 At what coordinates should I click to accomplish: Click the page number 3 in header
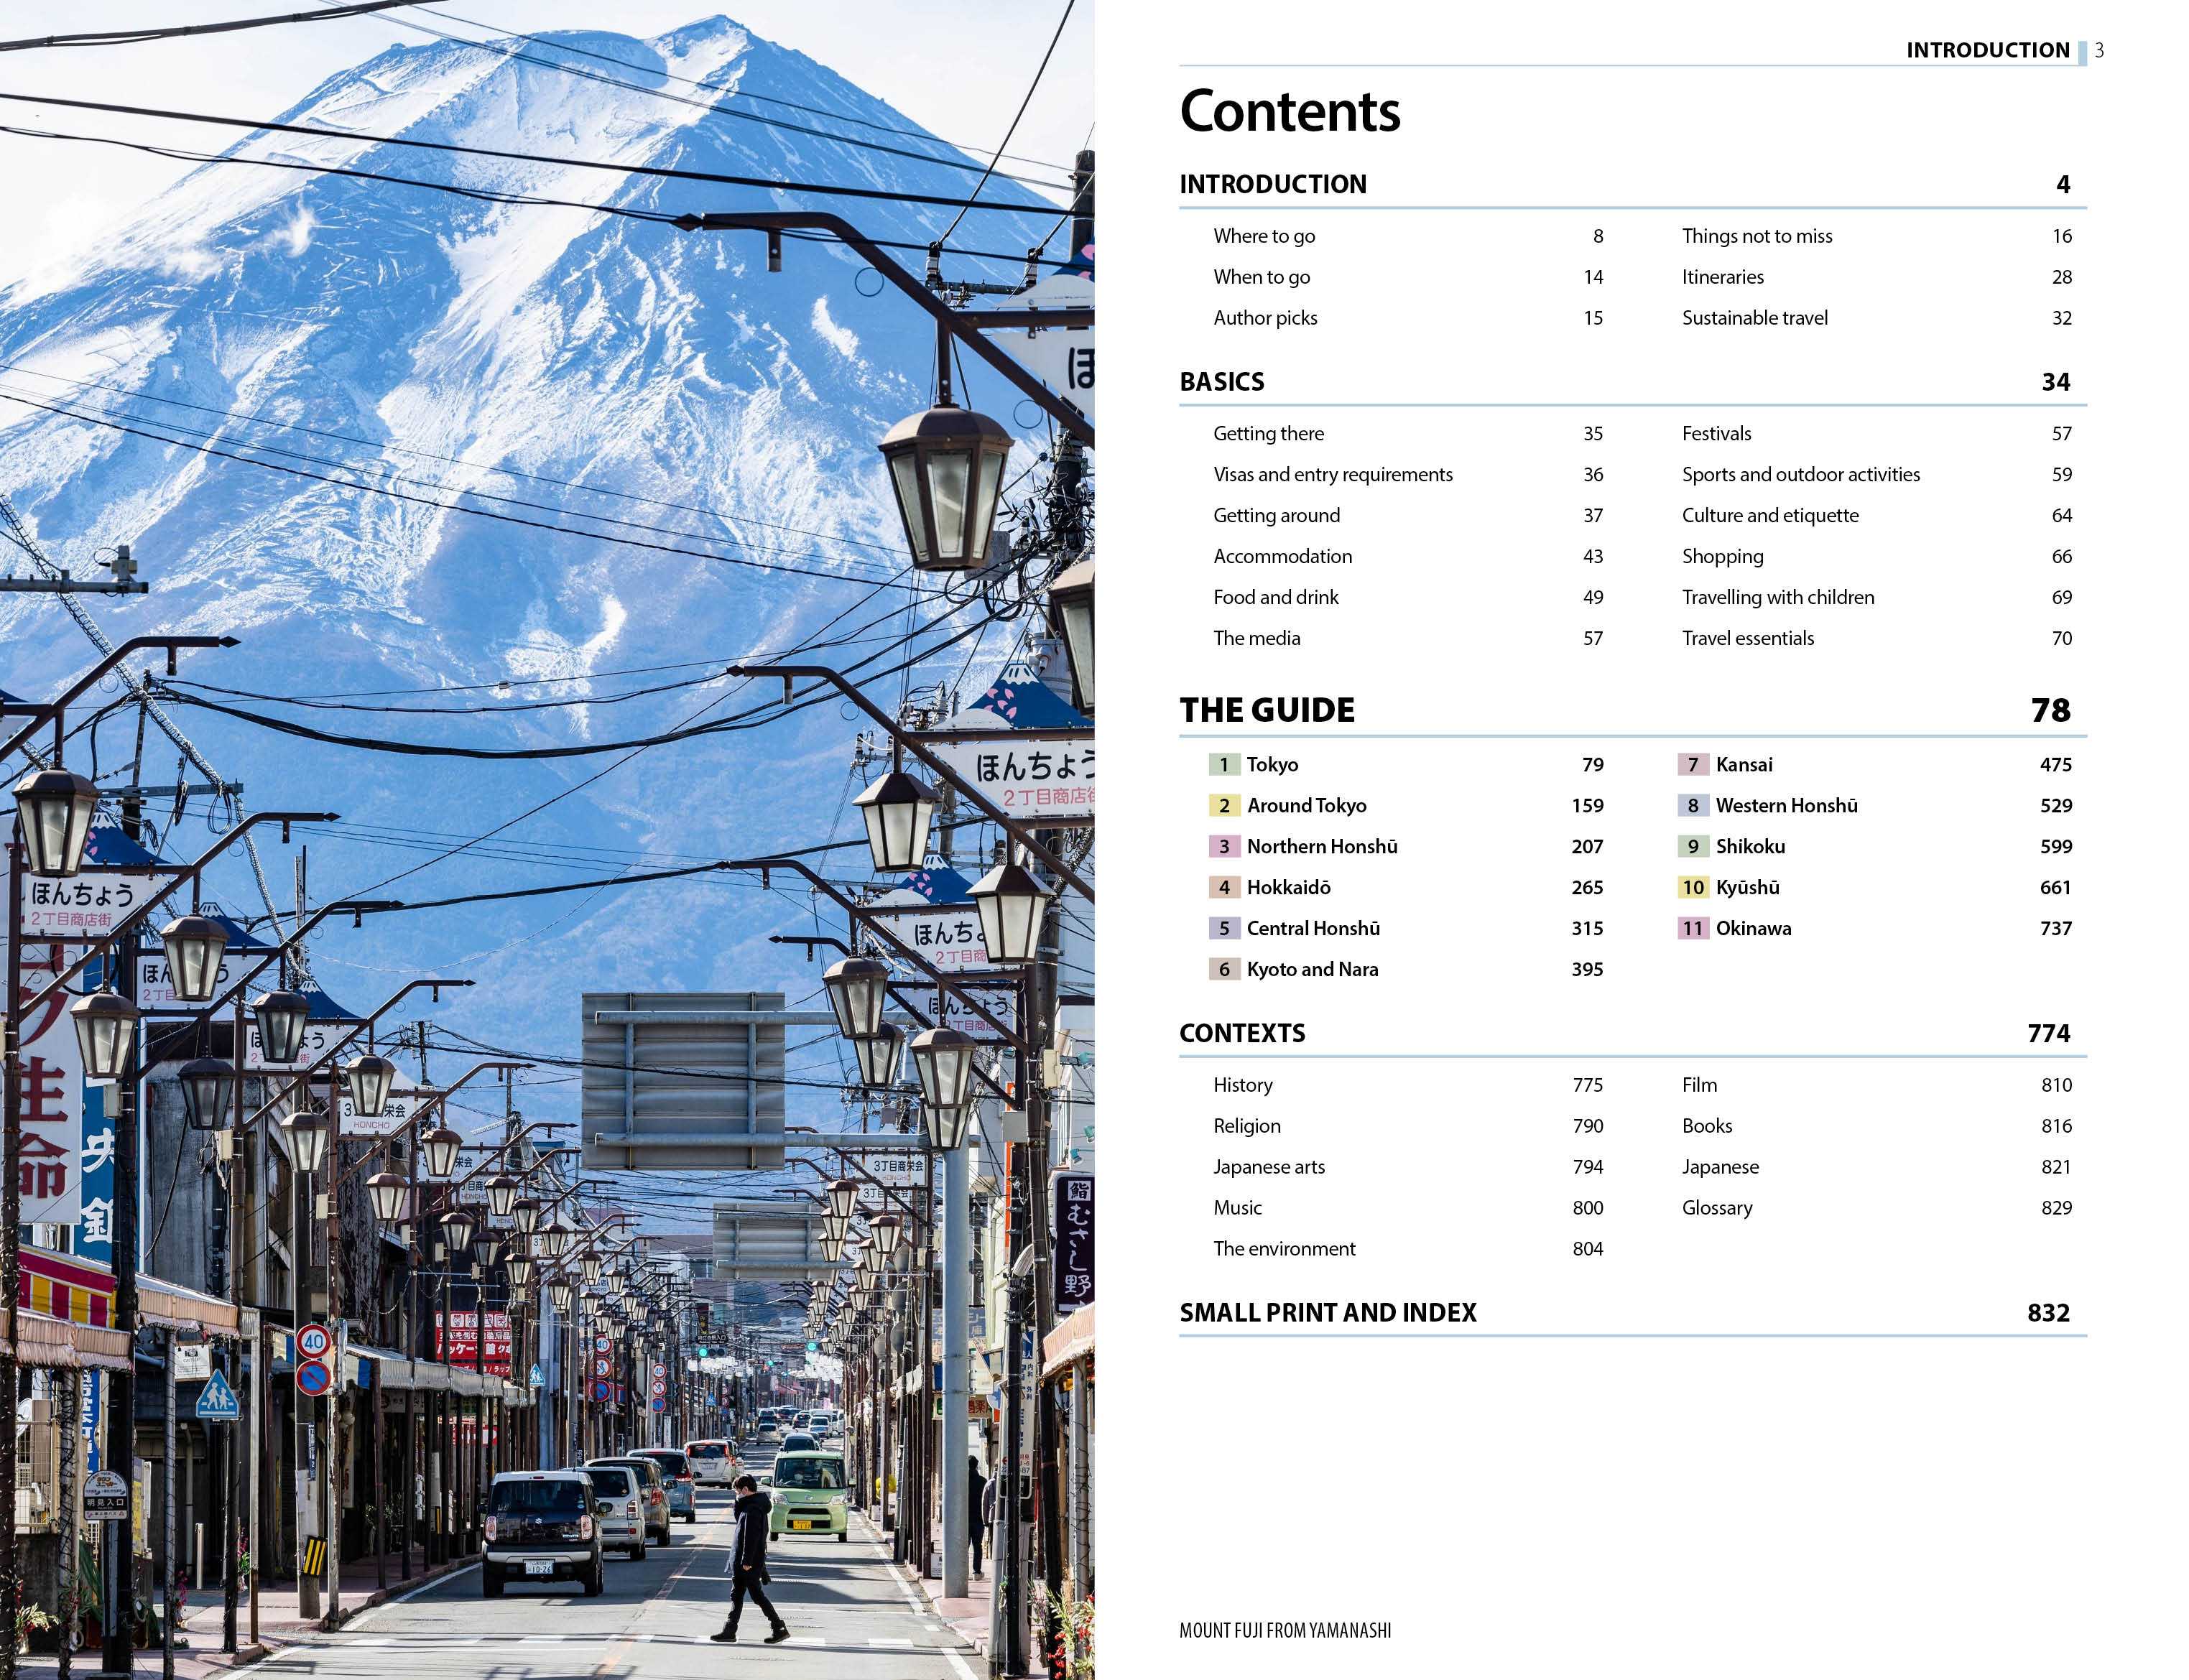(x=2098, y=51)
